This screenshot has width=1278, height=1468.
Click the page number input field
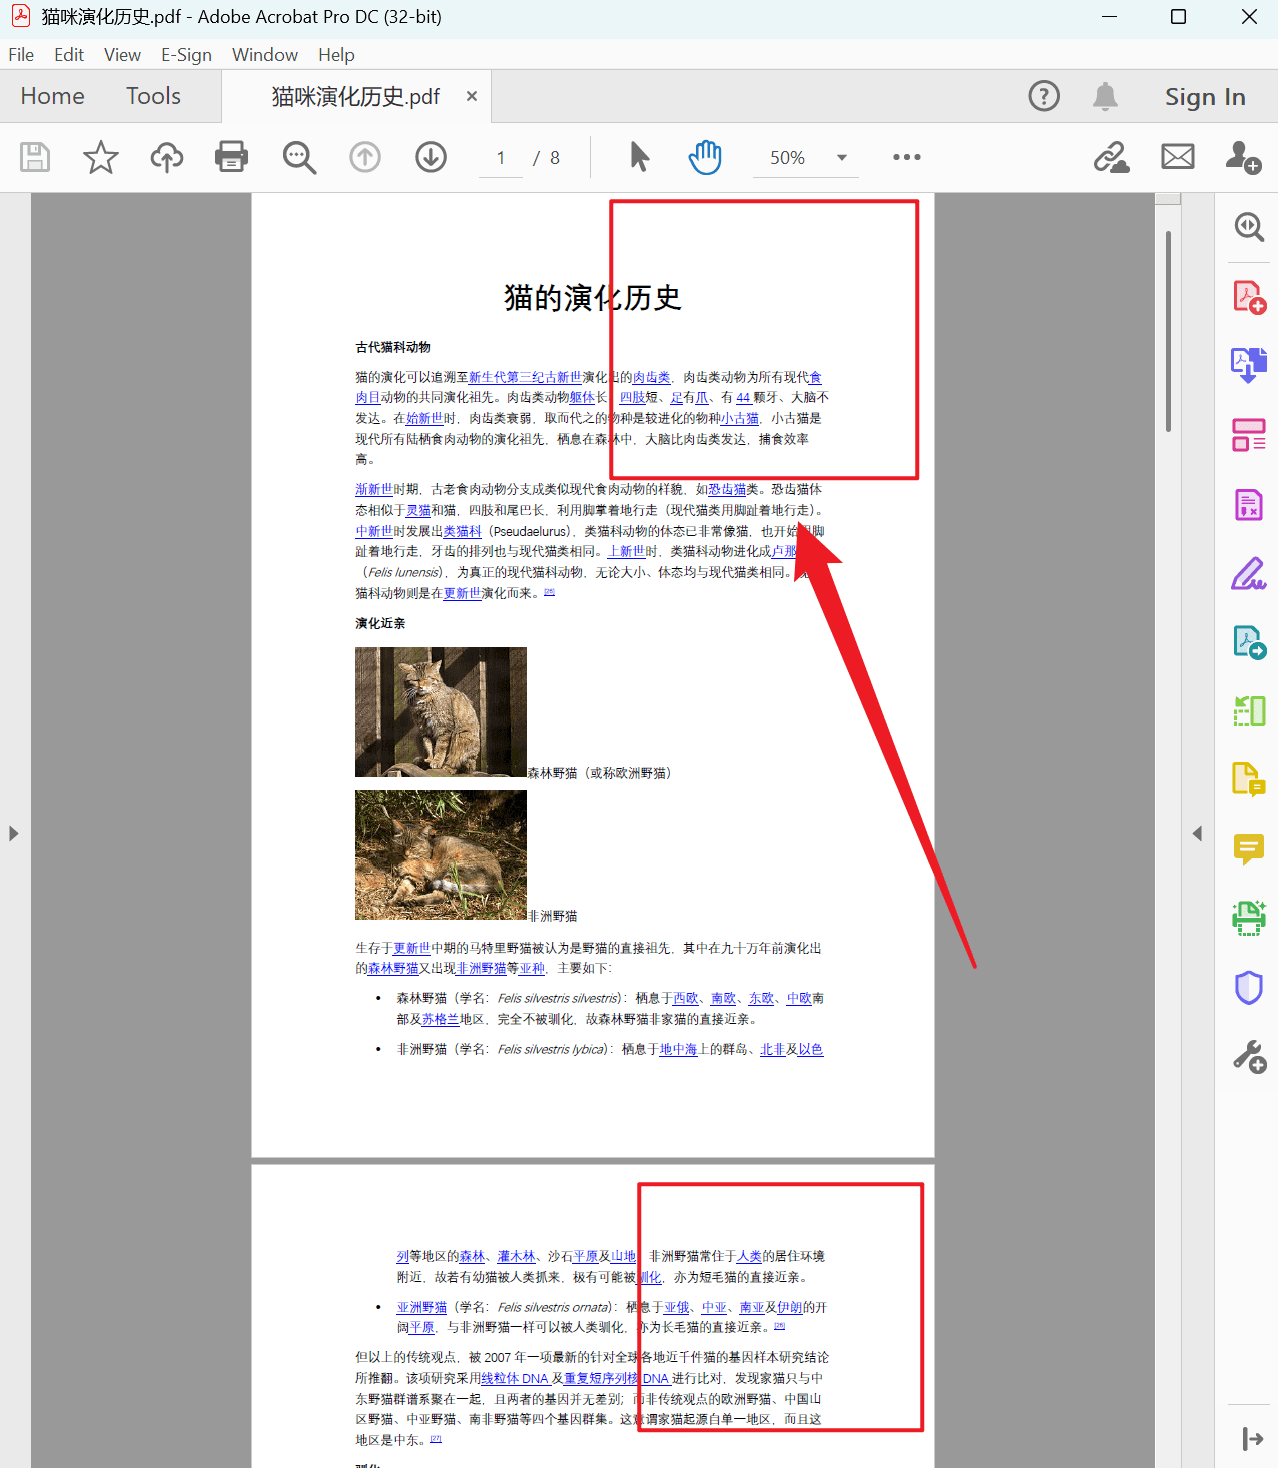tap(500, 157)
